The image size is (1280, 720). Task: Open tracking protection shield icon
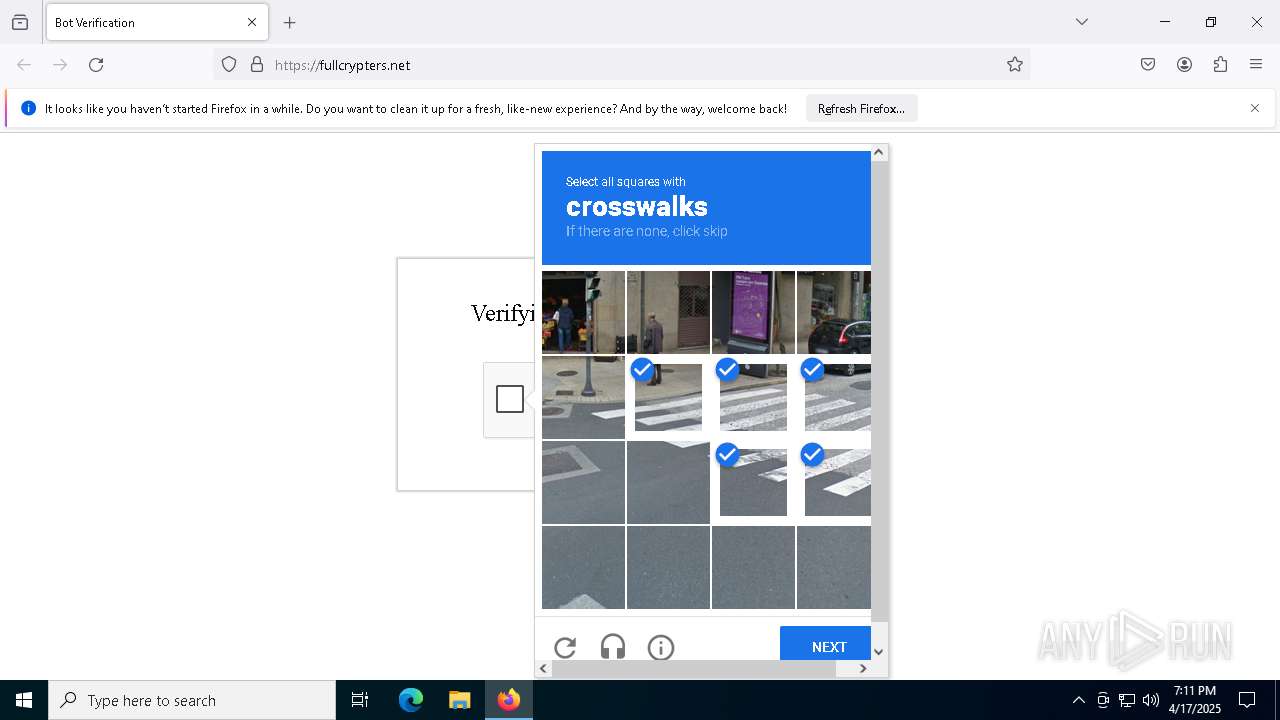click(x=229, y=65)
